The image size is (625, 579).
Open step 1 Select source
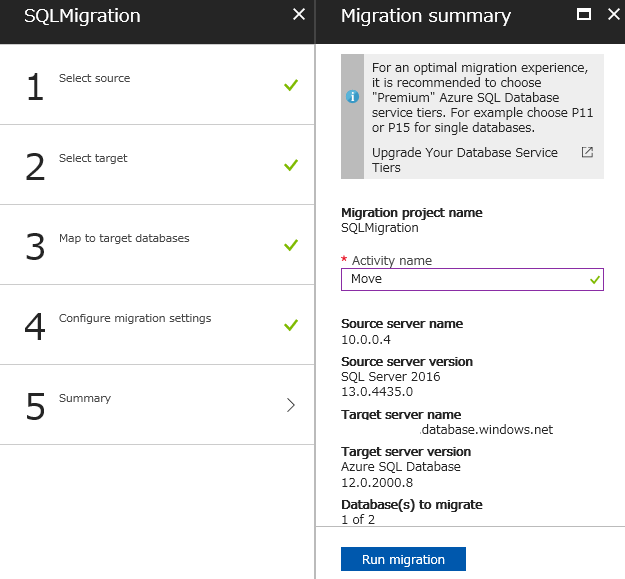click(157, 84)
